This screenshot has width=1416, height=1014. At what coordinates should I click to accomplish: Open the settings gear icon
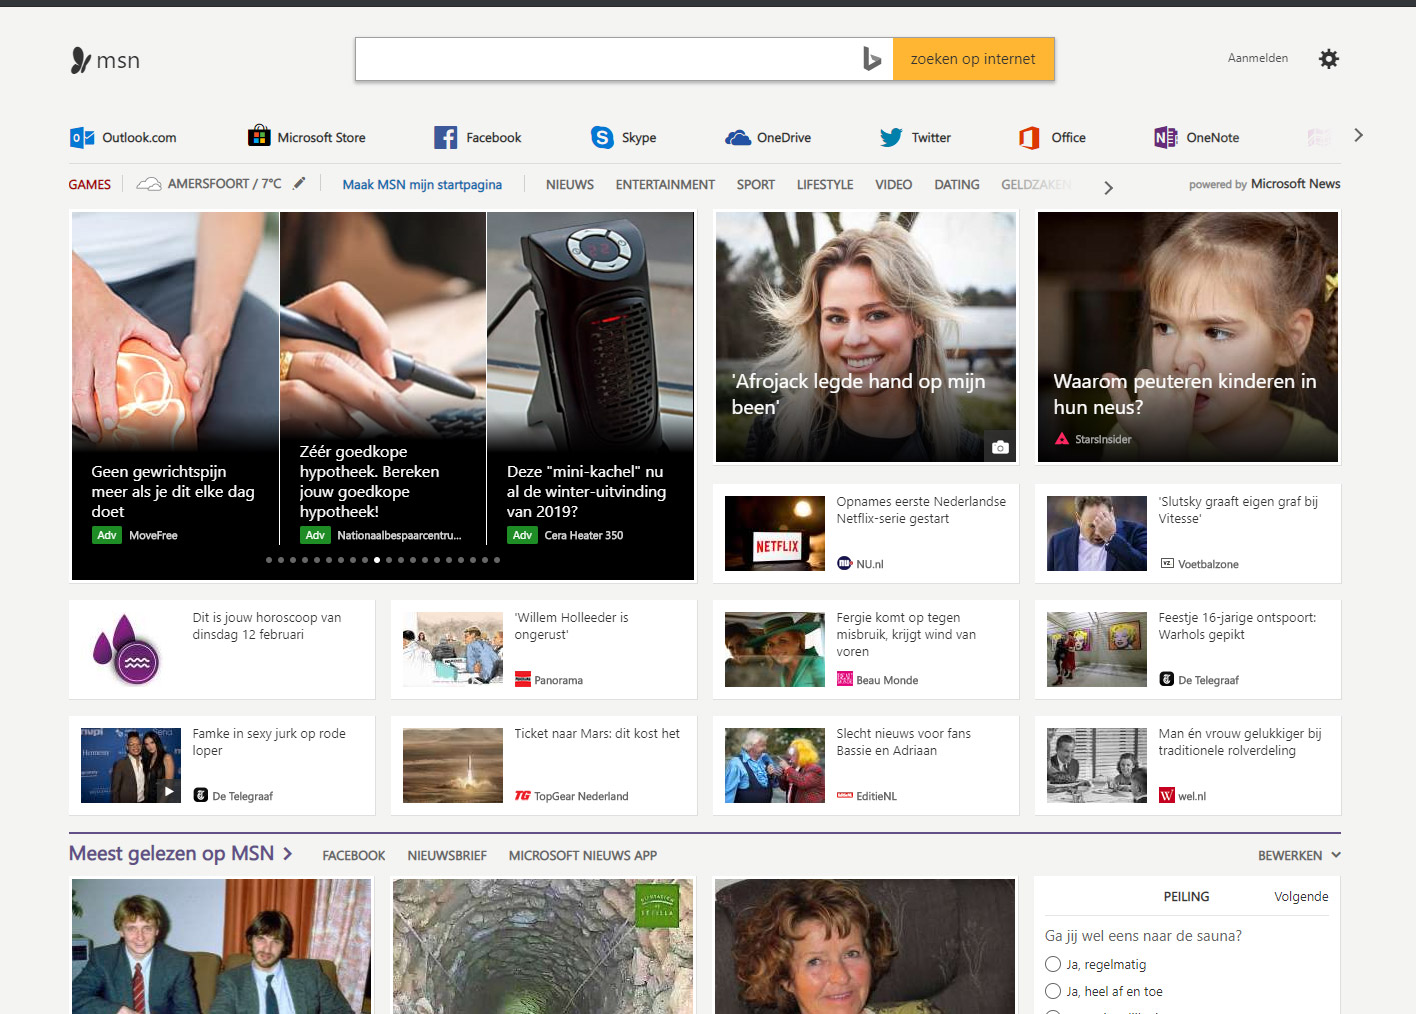coord(1328,59)
